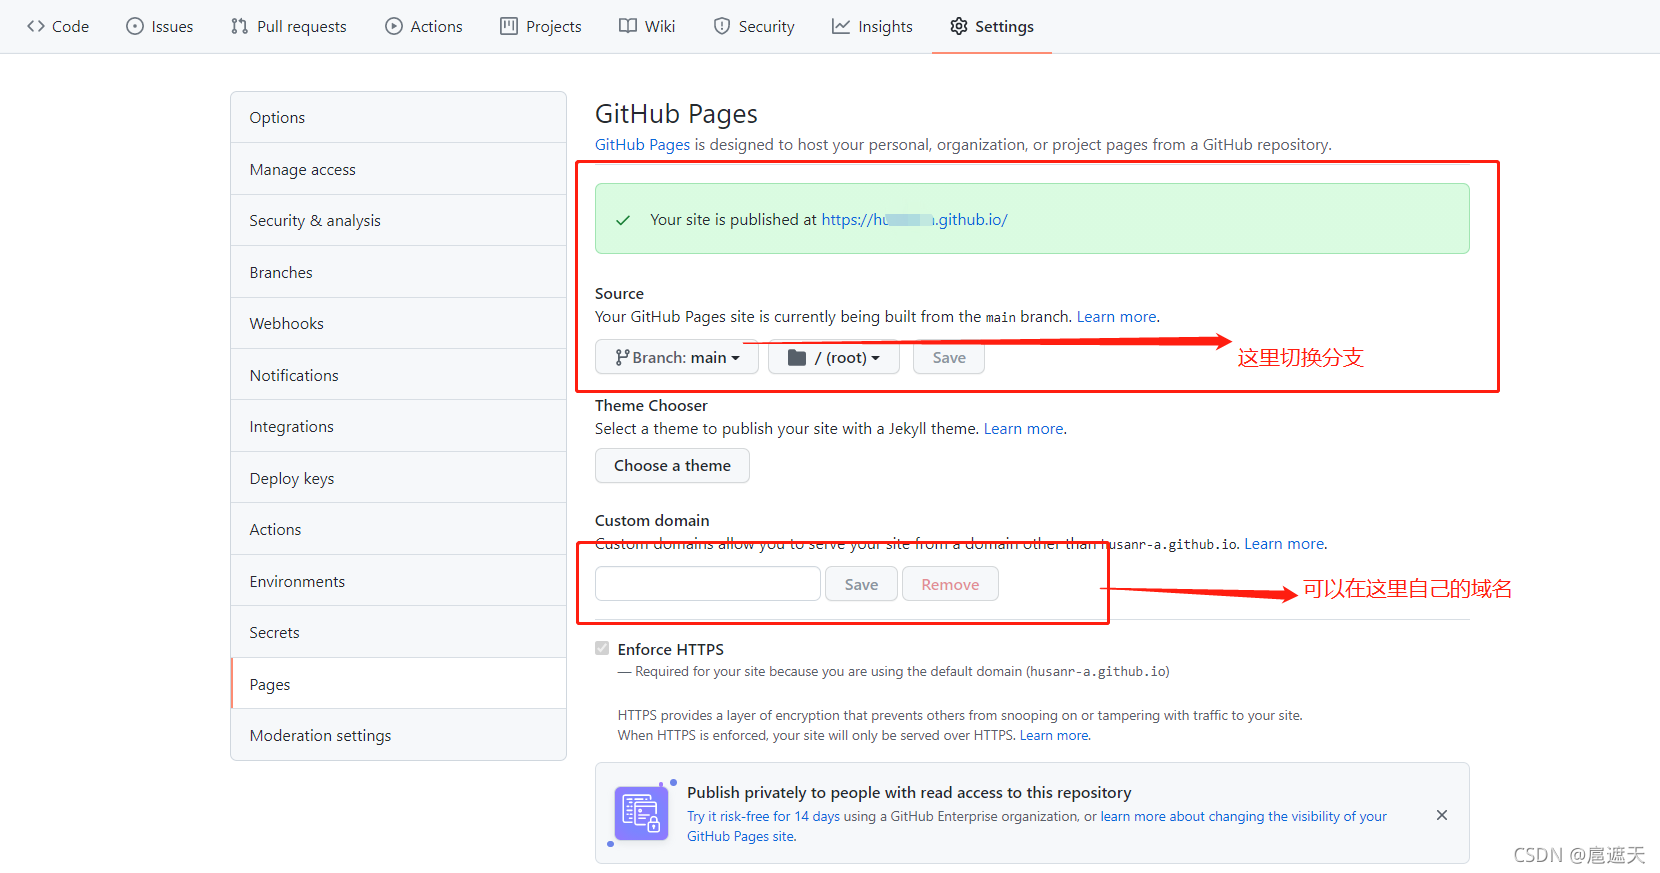Expand the Branch: main dropdown
The height and width of the screenshot is (873, 1660).
pyautogui.click(x=677, y=357)
